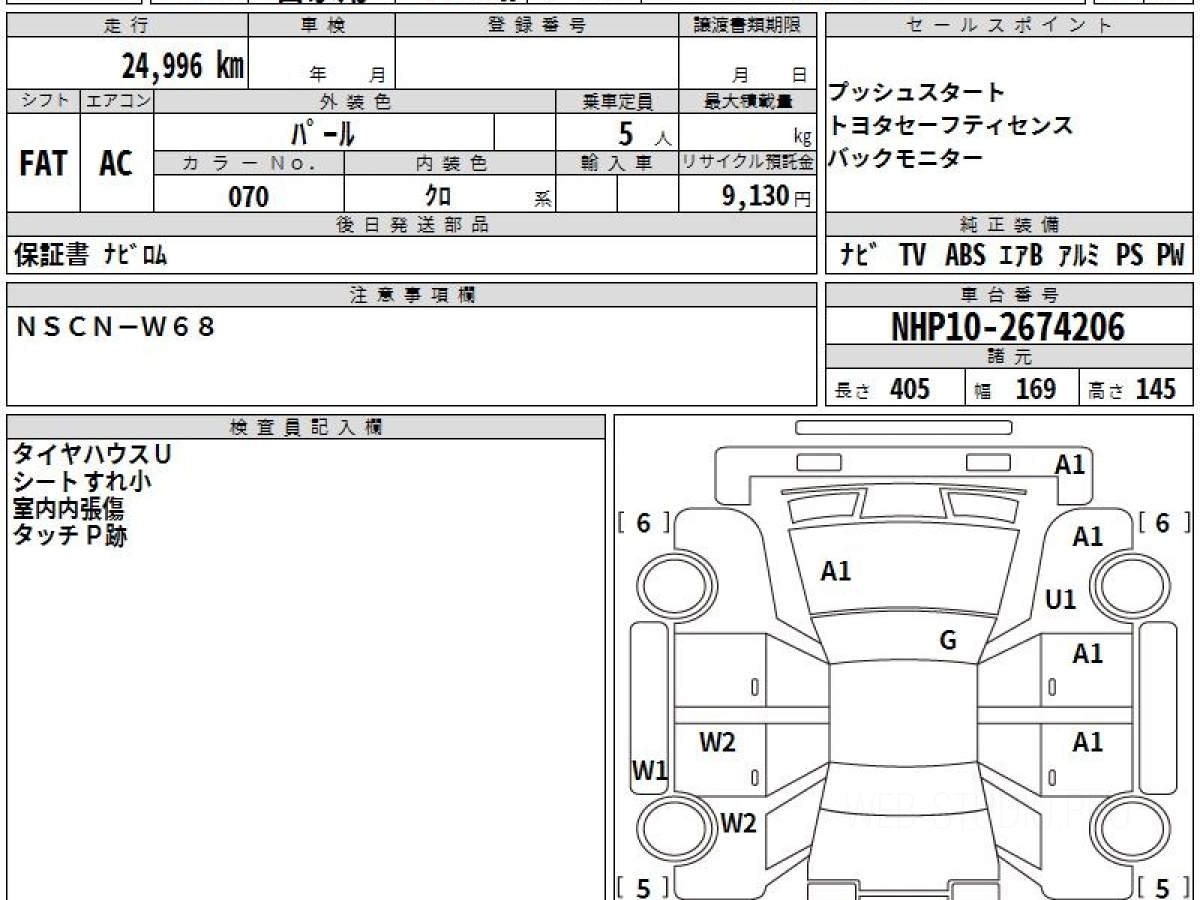This screenshot has height=900, width=1200.
Task: Click the ABS equipment label
Action: 964,256
